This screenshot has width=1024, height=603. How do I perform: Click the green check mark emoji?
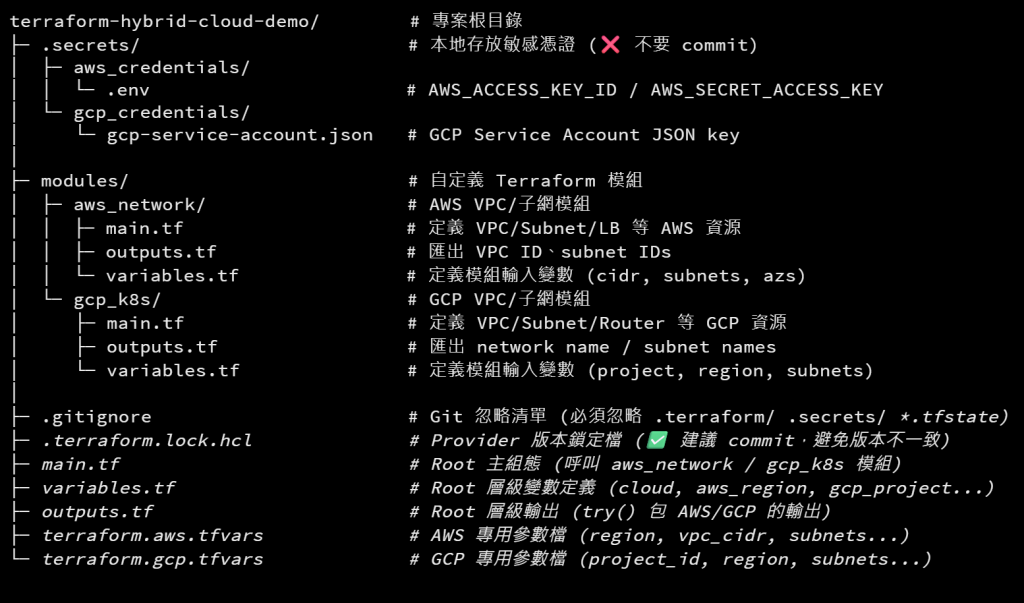tap(657, 440)
